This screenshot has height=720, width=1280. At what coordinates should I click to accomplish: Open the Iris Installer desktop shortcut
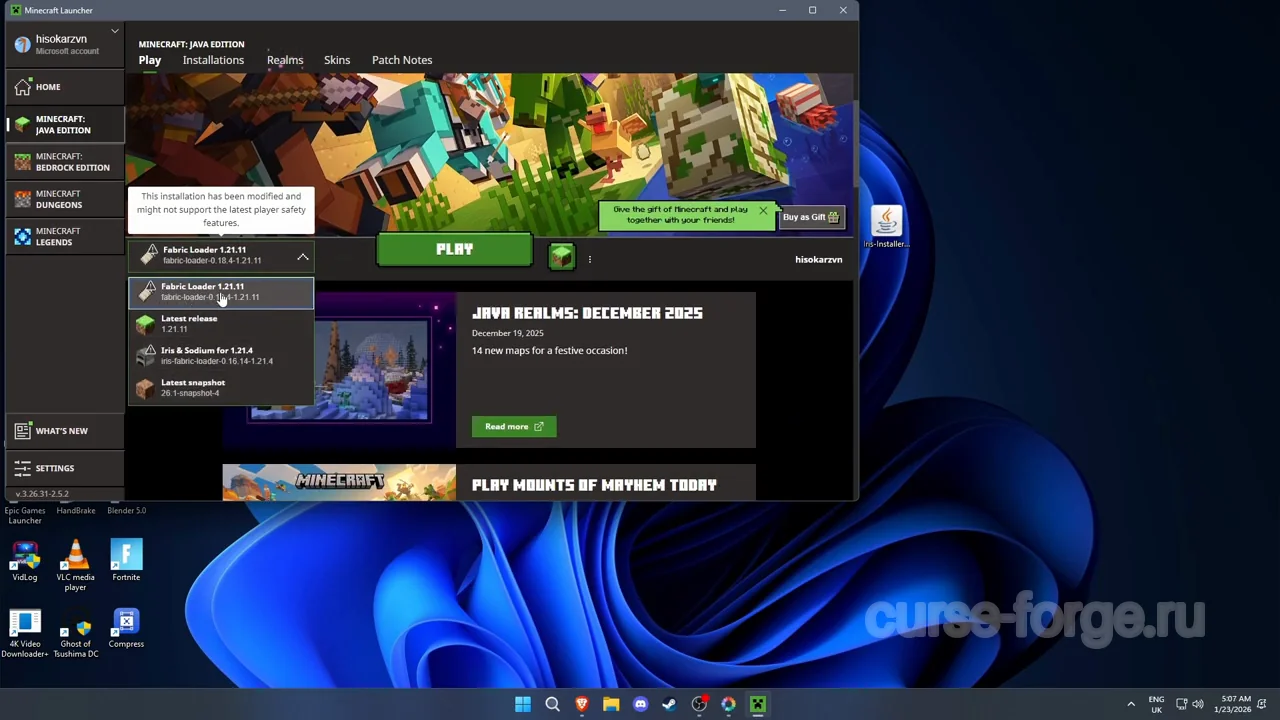[x=886, y=227]
